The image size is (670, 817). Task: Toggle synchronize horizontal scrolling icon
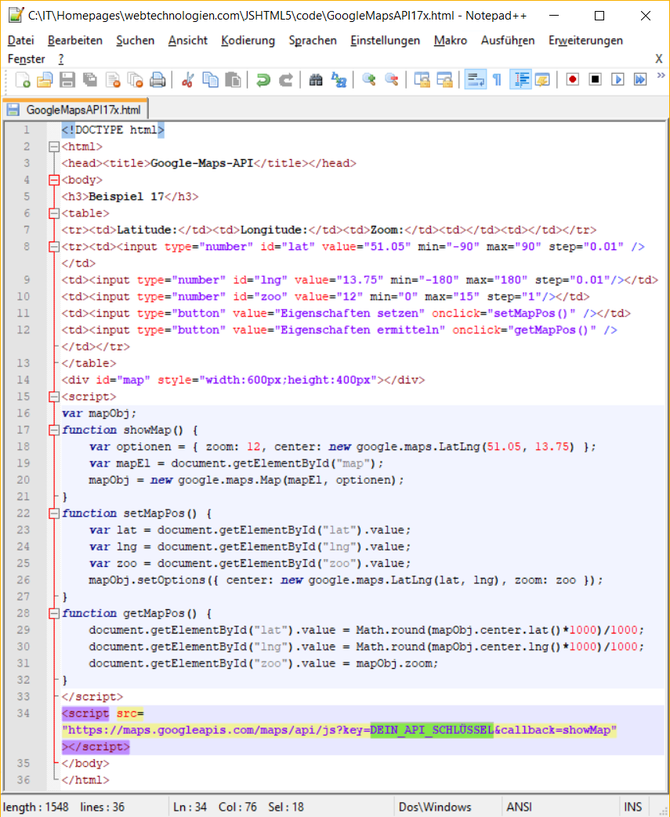click(444, 80)
